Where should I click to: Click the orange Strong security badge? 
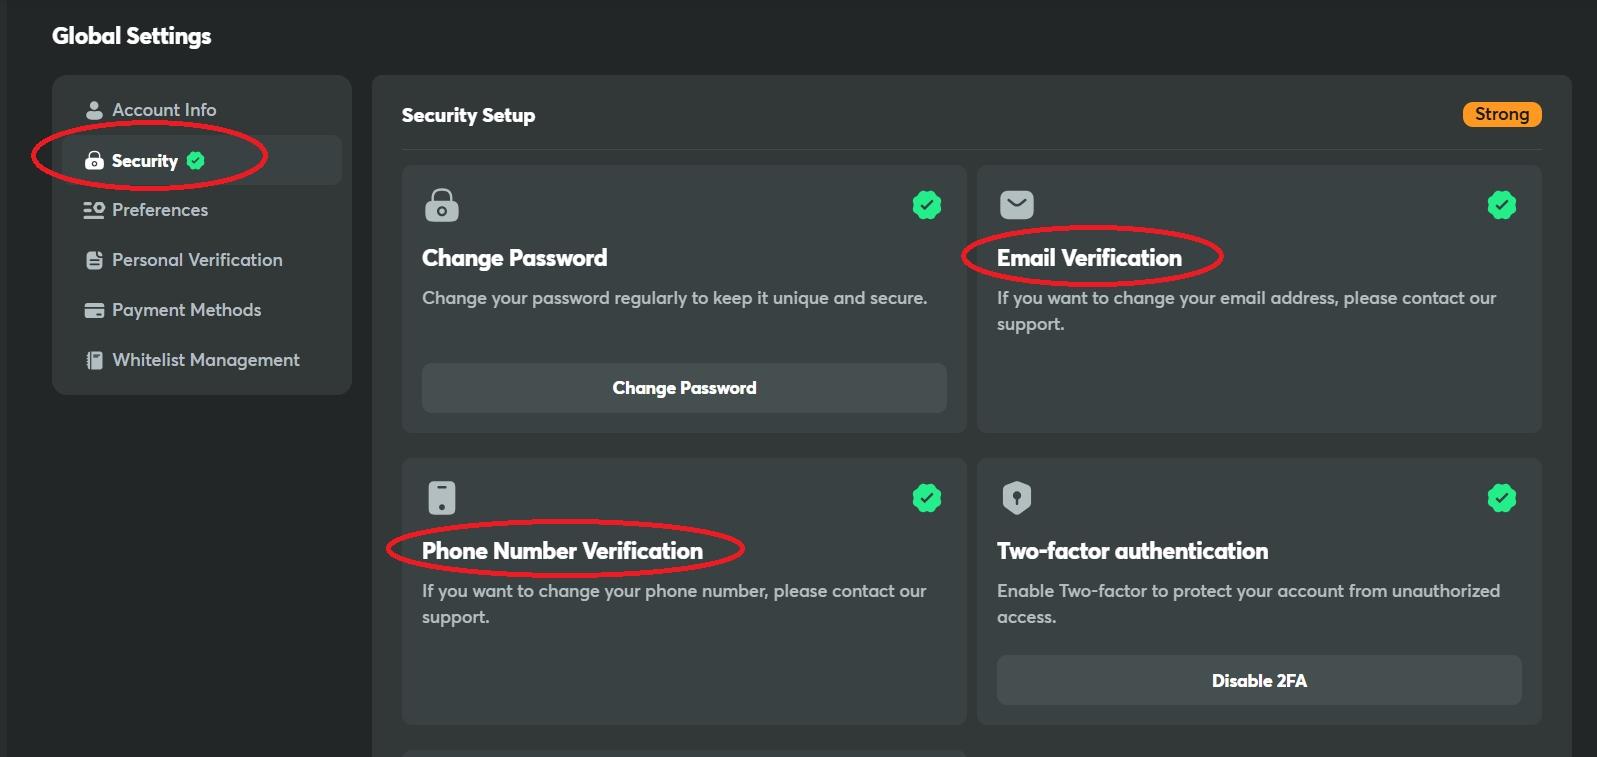click(1501, 114)
